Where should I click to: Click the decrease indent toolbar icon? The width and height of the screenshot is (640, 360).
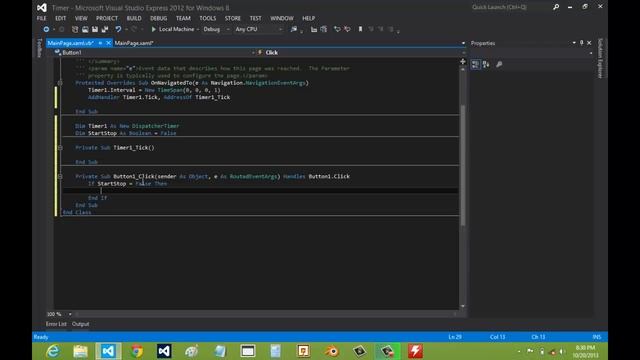[x=313, y=29]
